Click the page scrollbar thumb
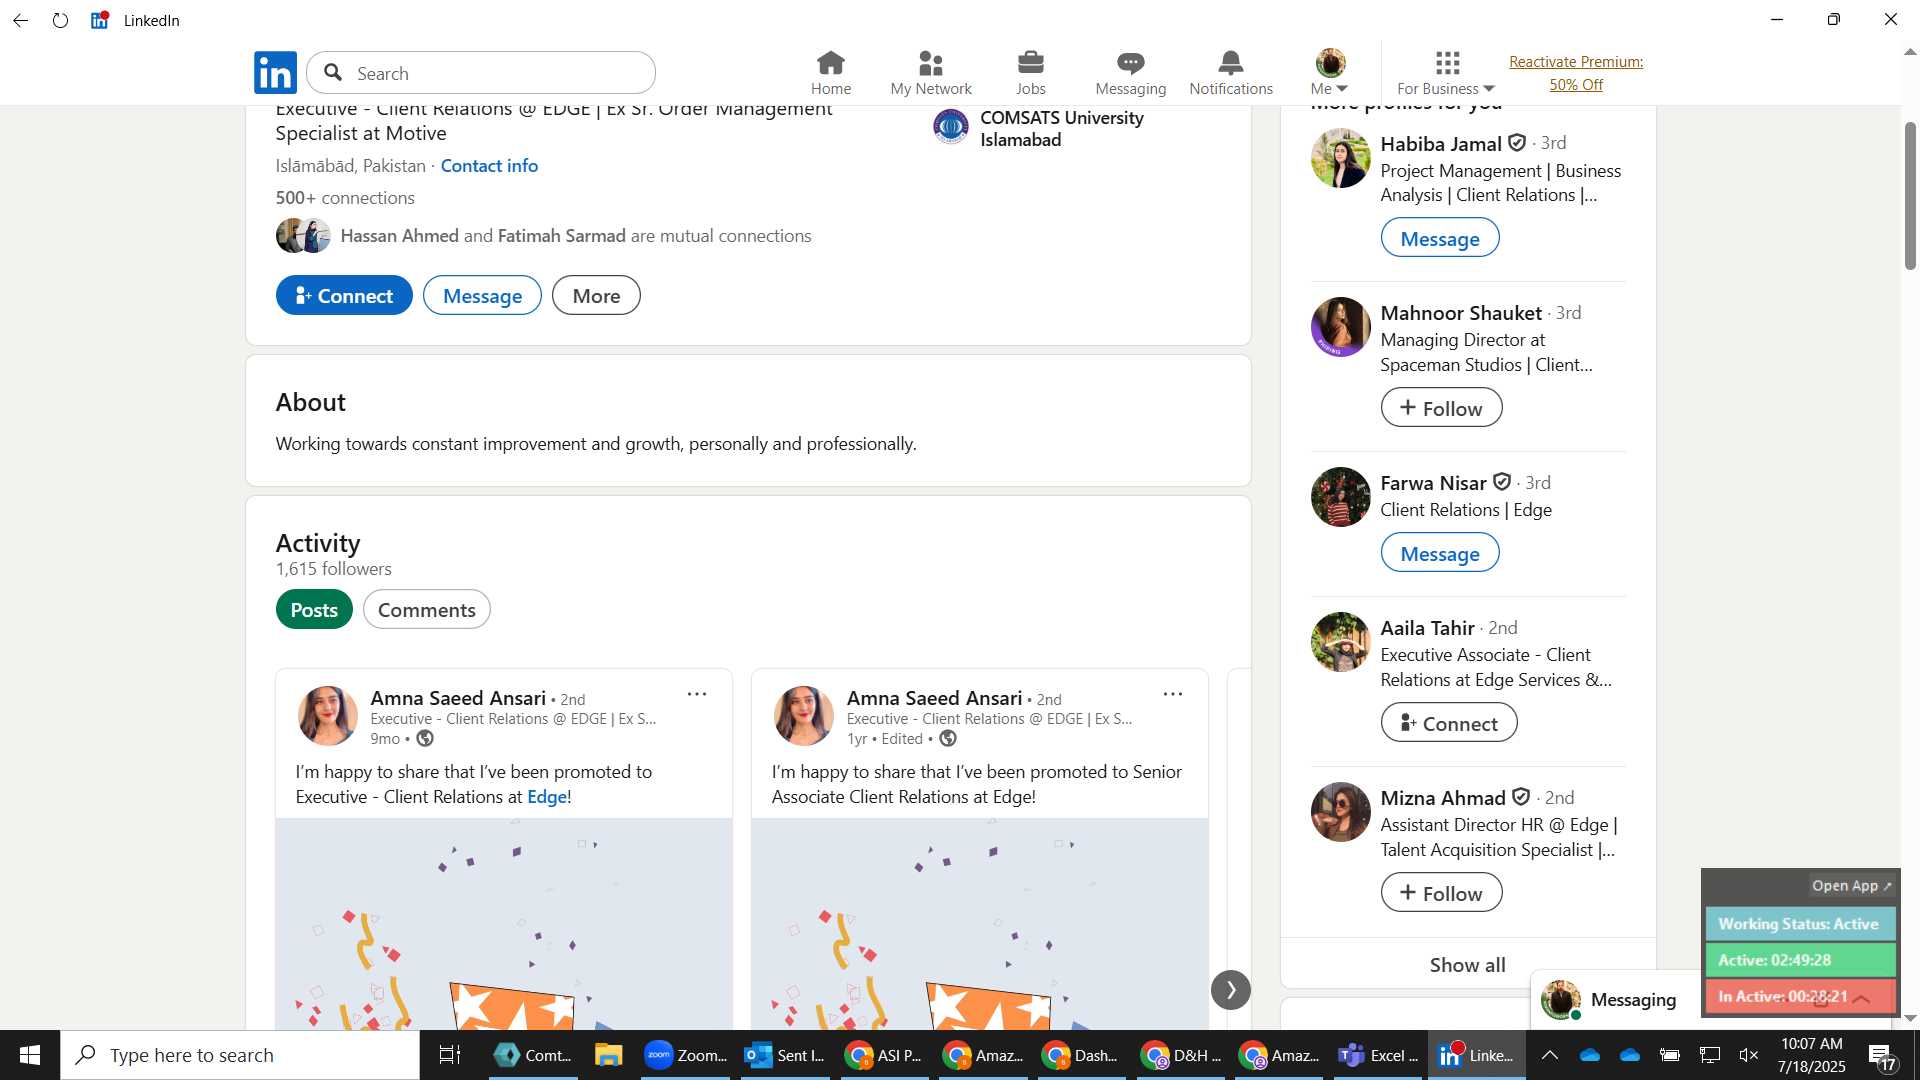1920x1080 pixels. pos(1910,195)
